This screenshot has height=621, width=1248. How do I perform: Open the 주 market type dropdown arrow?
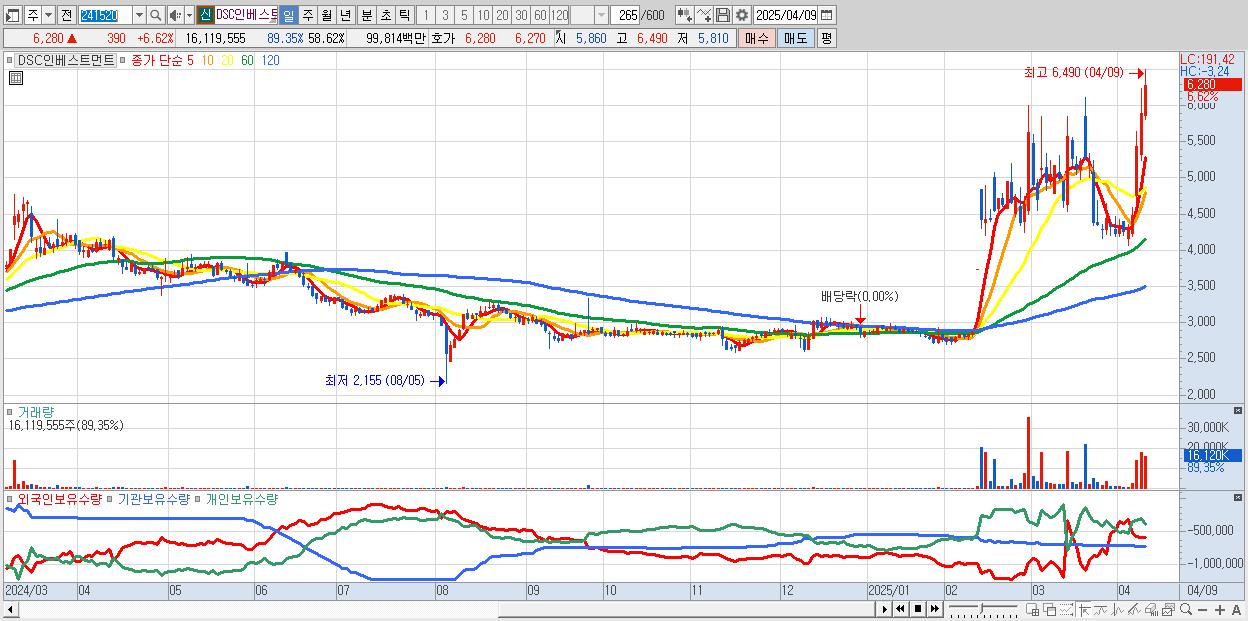[x=48, y=15]
